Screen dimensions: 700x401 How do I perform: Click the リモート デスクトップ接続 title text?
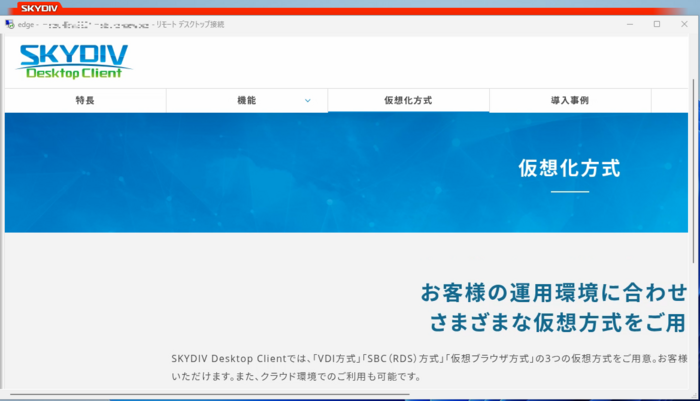190,24
